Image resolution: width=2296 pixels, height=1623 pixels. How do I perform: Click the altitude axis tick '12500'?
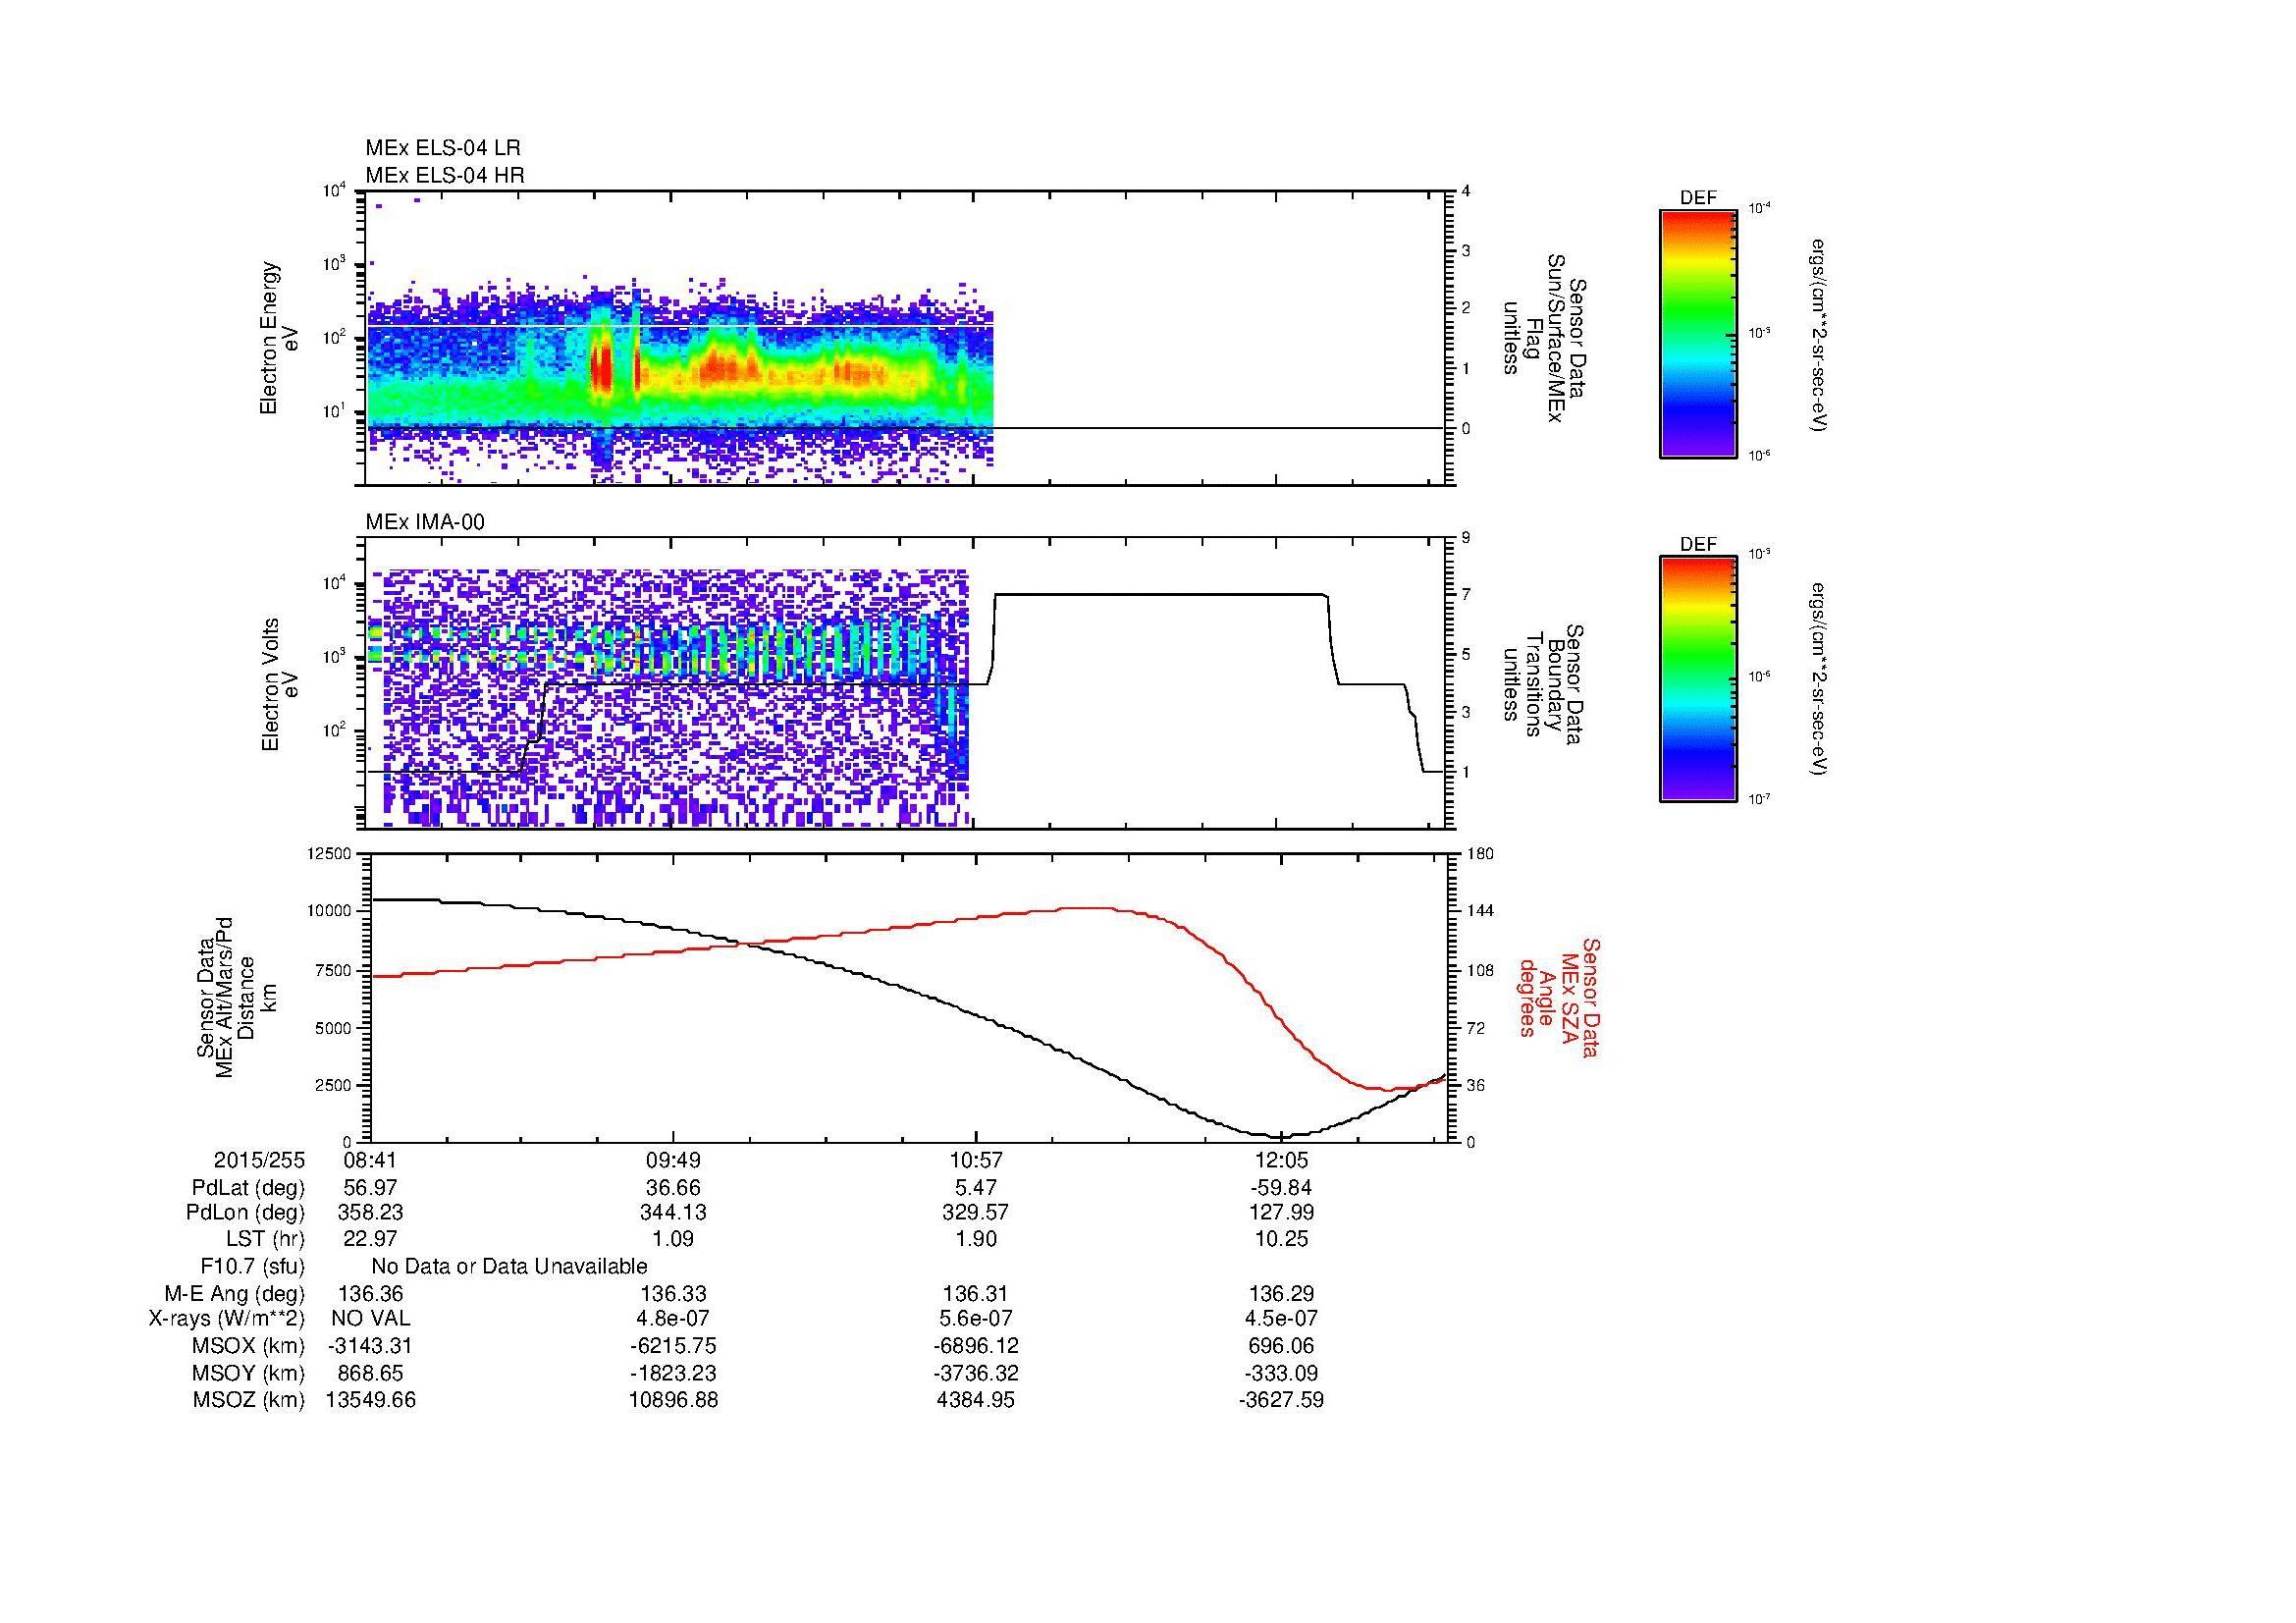[329, 853]
